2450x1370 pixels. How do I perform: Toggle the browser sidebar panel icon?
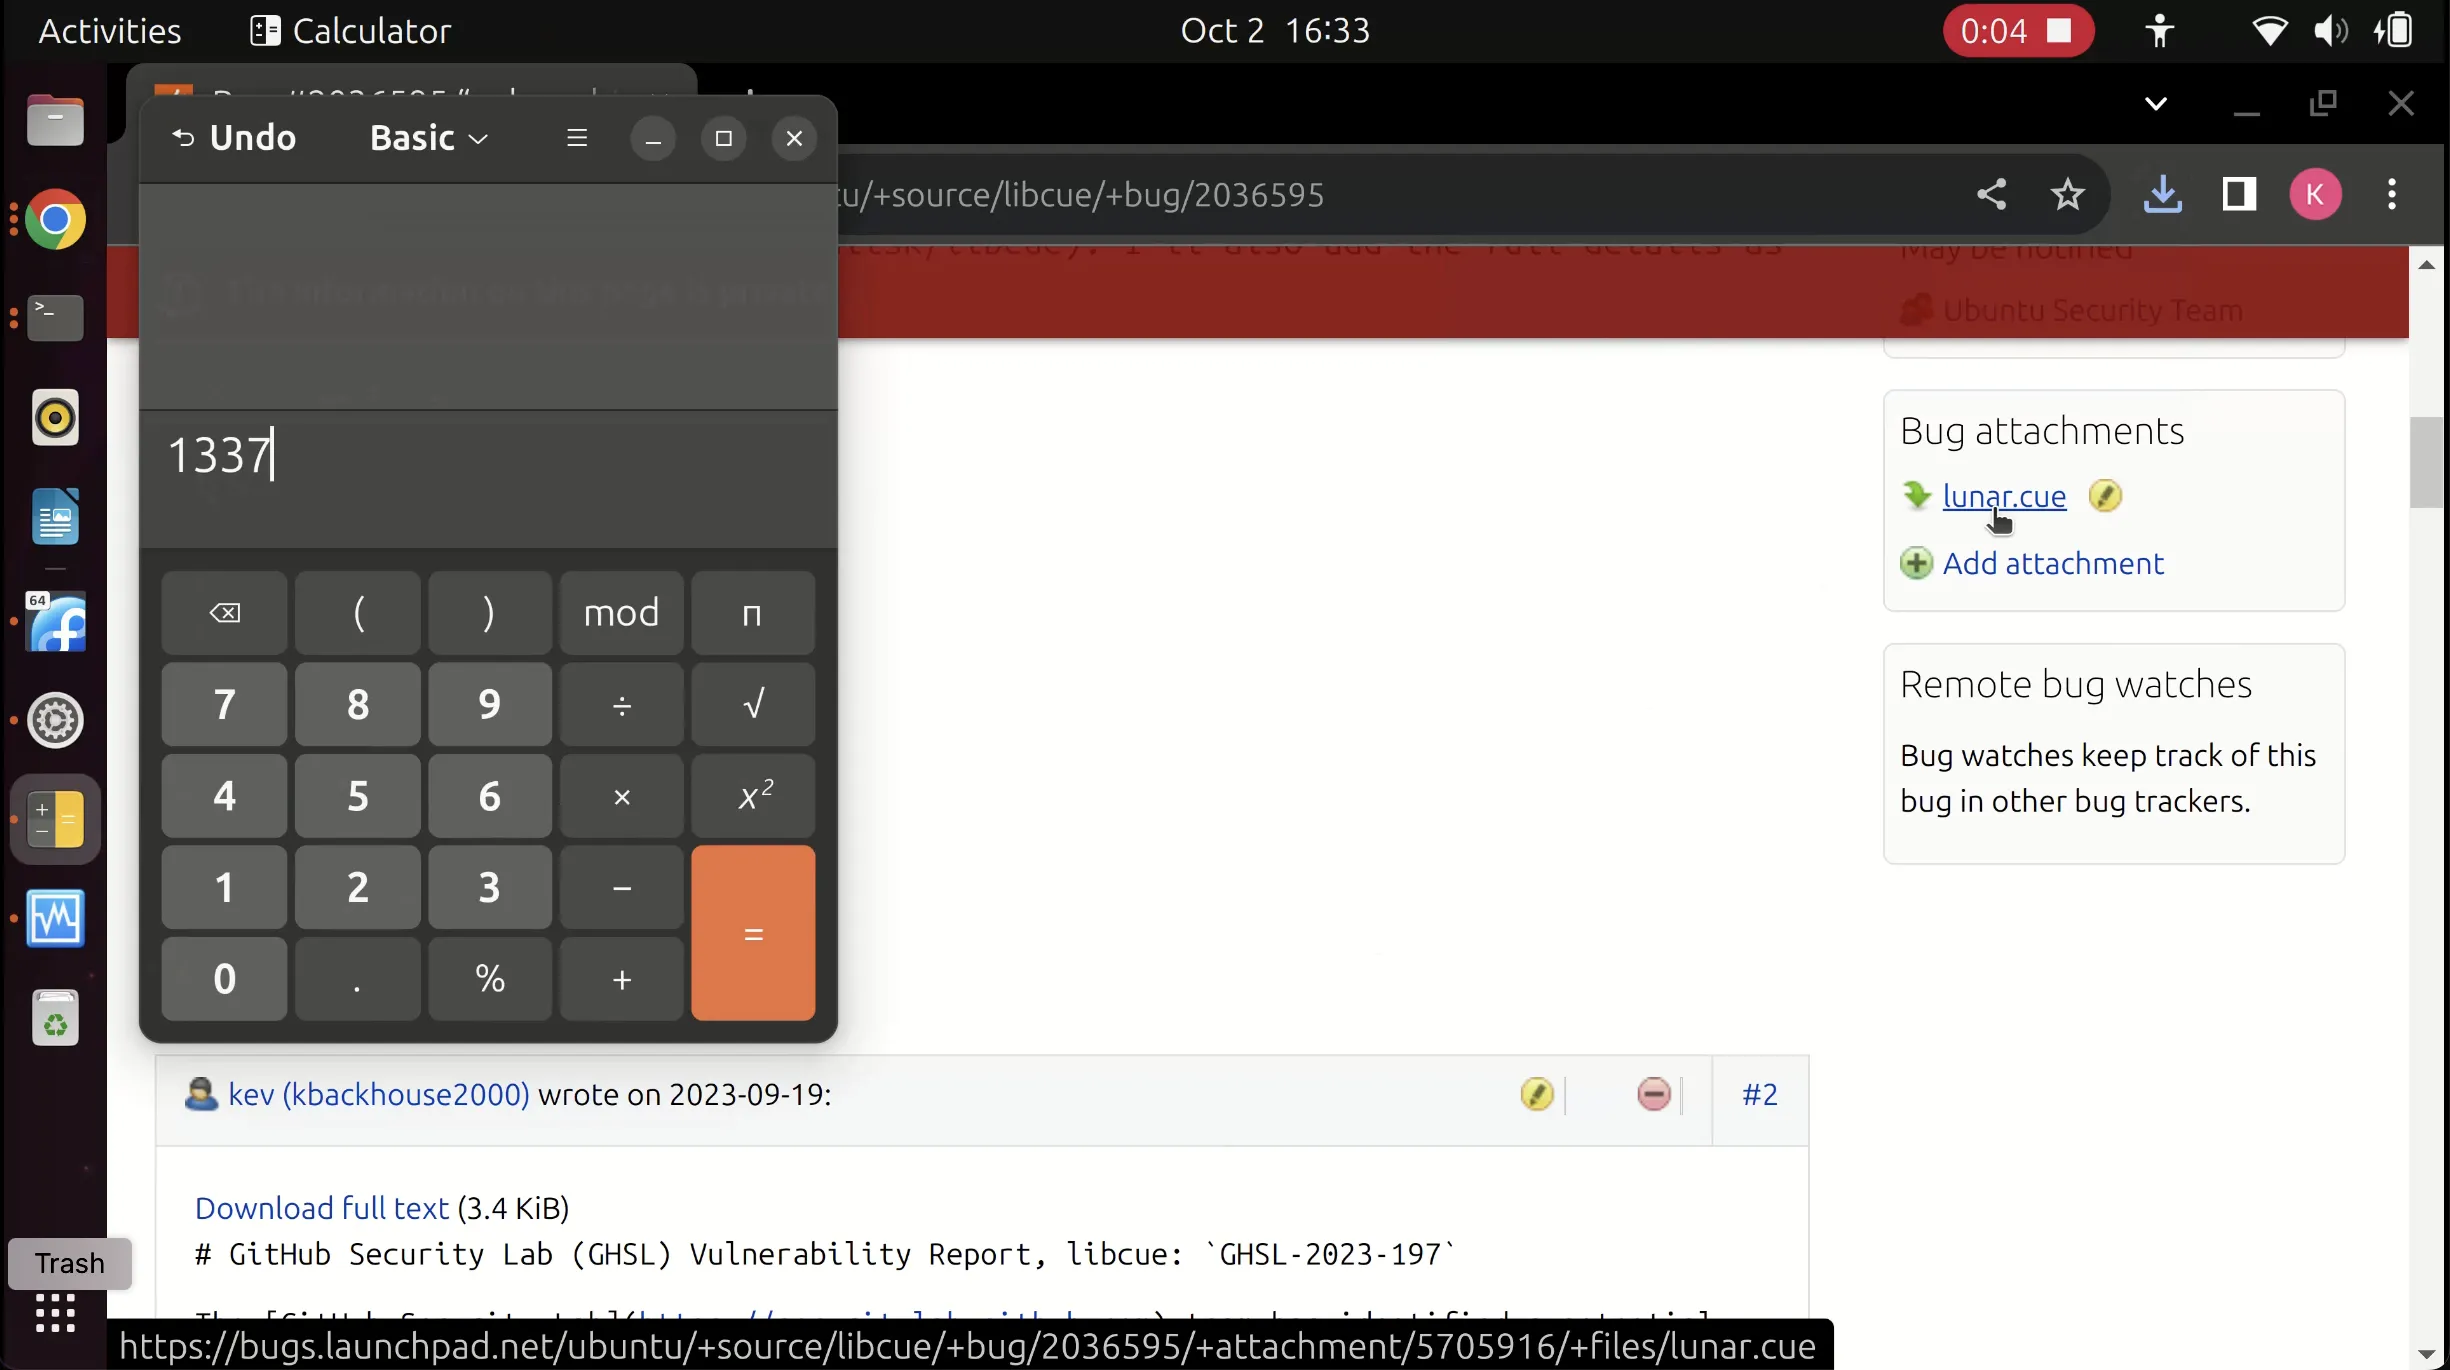(2240, 192)
